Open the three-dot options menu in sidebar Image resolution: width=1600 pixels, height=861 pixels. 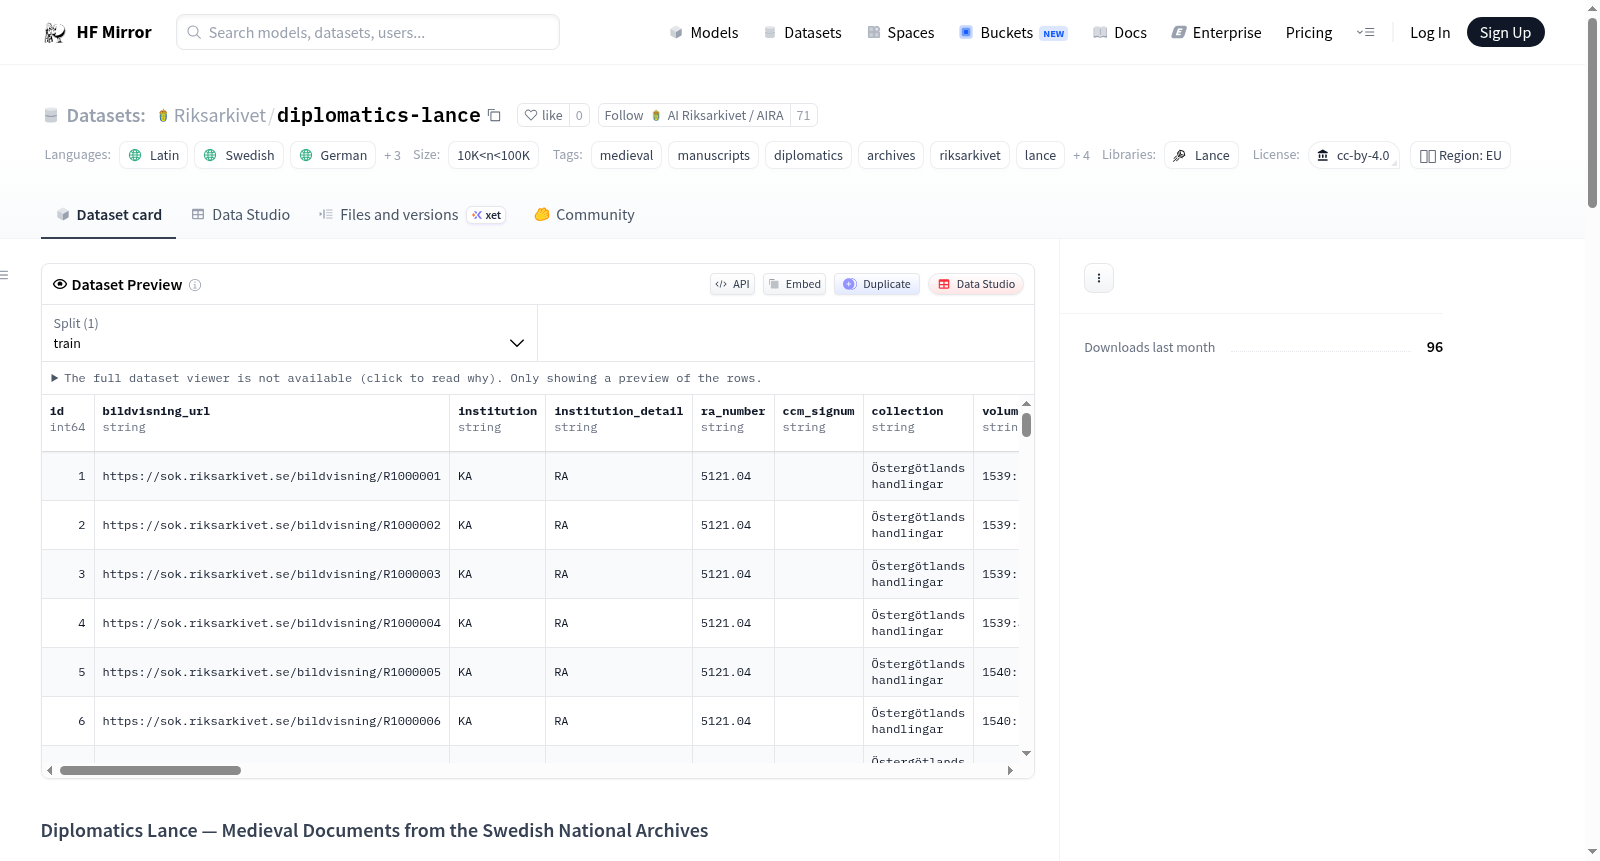(1099, 278)
